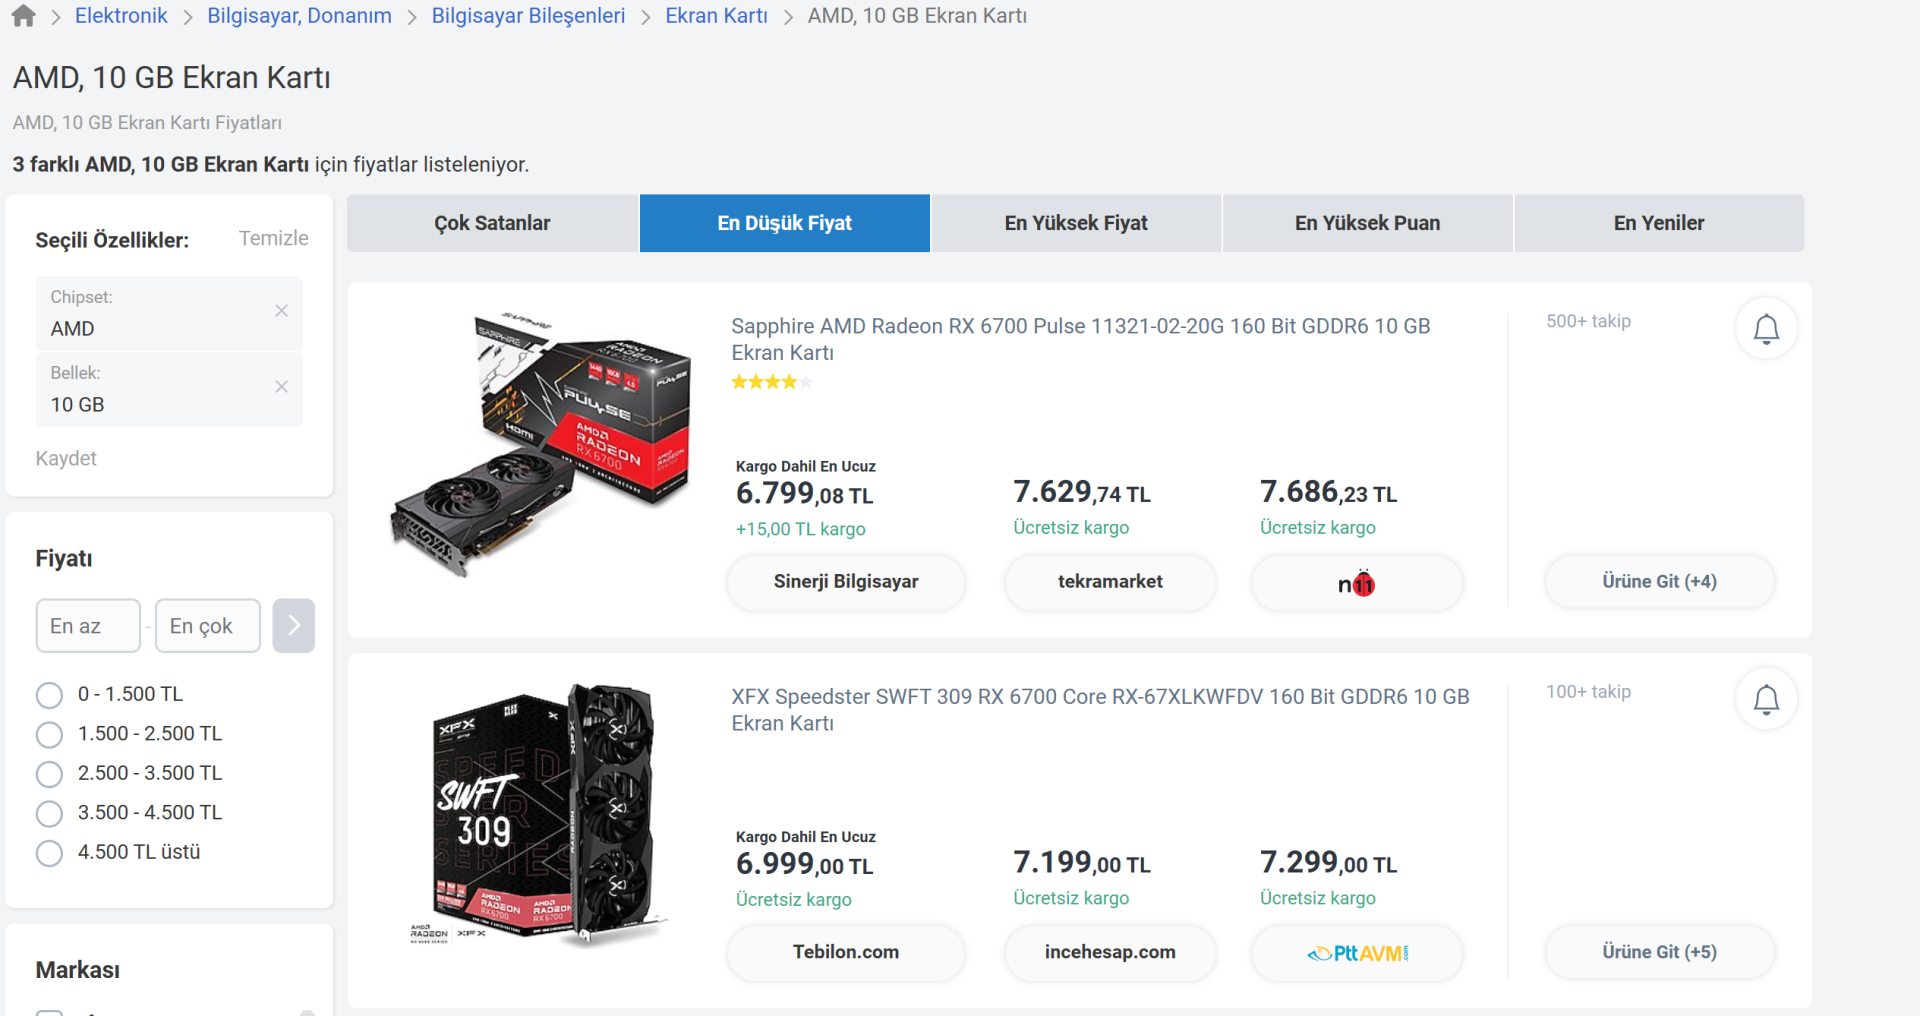Set price alert for XFX Speedster SWFT 309
1920x1016 pixels.
(1766, 699)
